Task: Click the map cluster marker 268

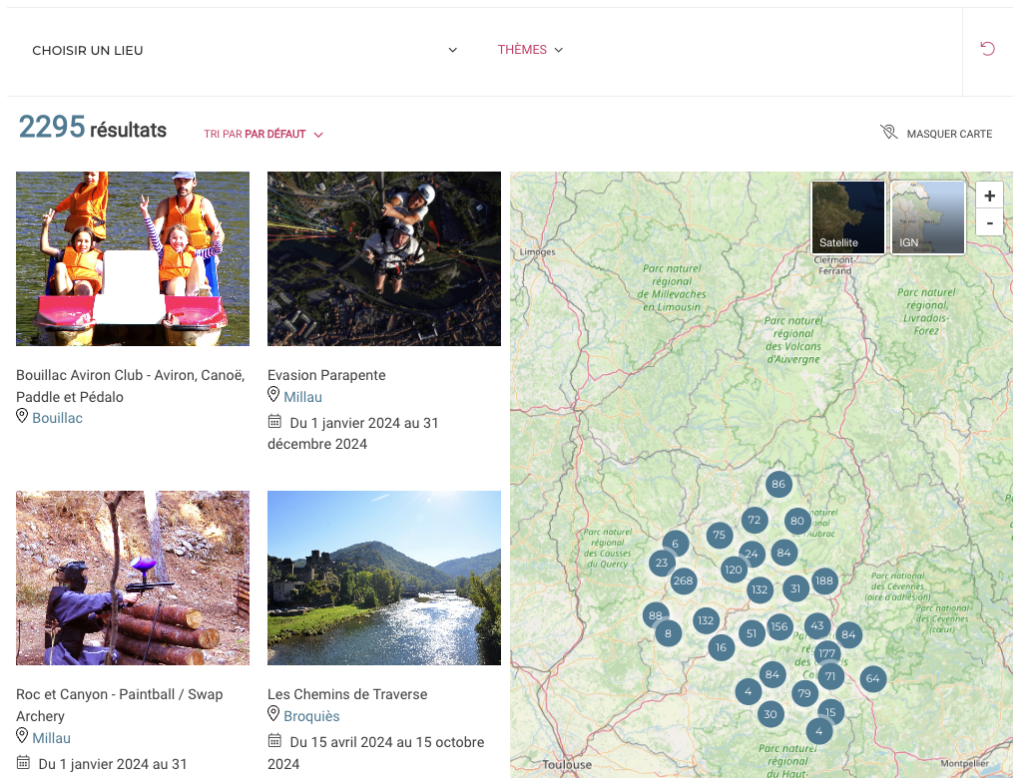Action: tap(683, 581)
